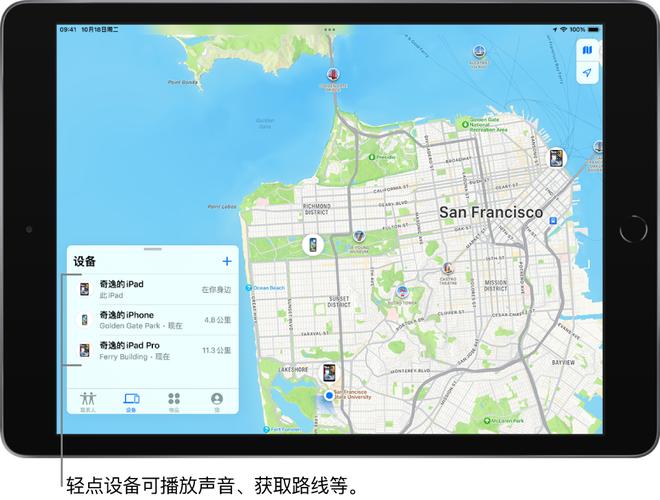The height and width of the screenshot is (500, 660).
Task: Select 奇逸的 iPad Pro at Ferry Building
Action: pyautogui.click(x=153, y=351)
